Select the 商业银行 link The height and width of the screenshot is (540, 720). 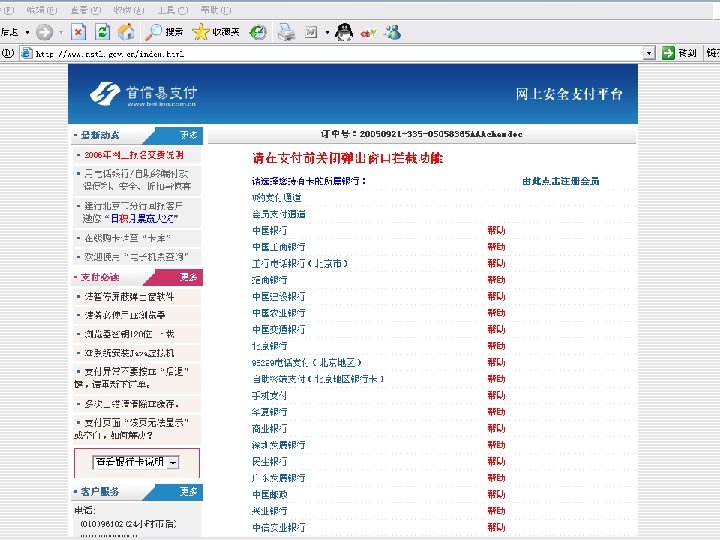coord(270,428)
